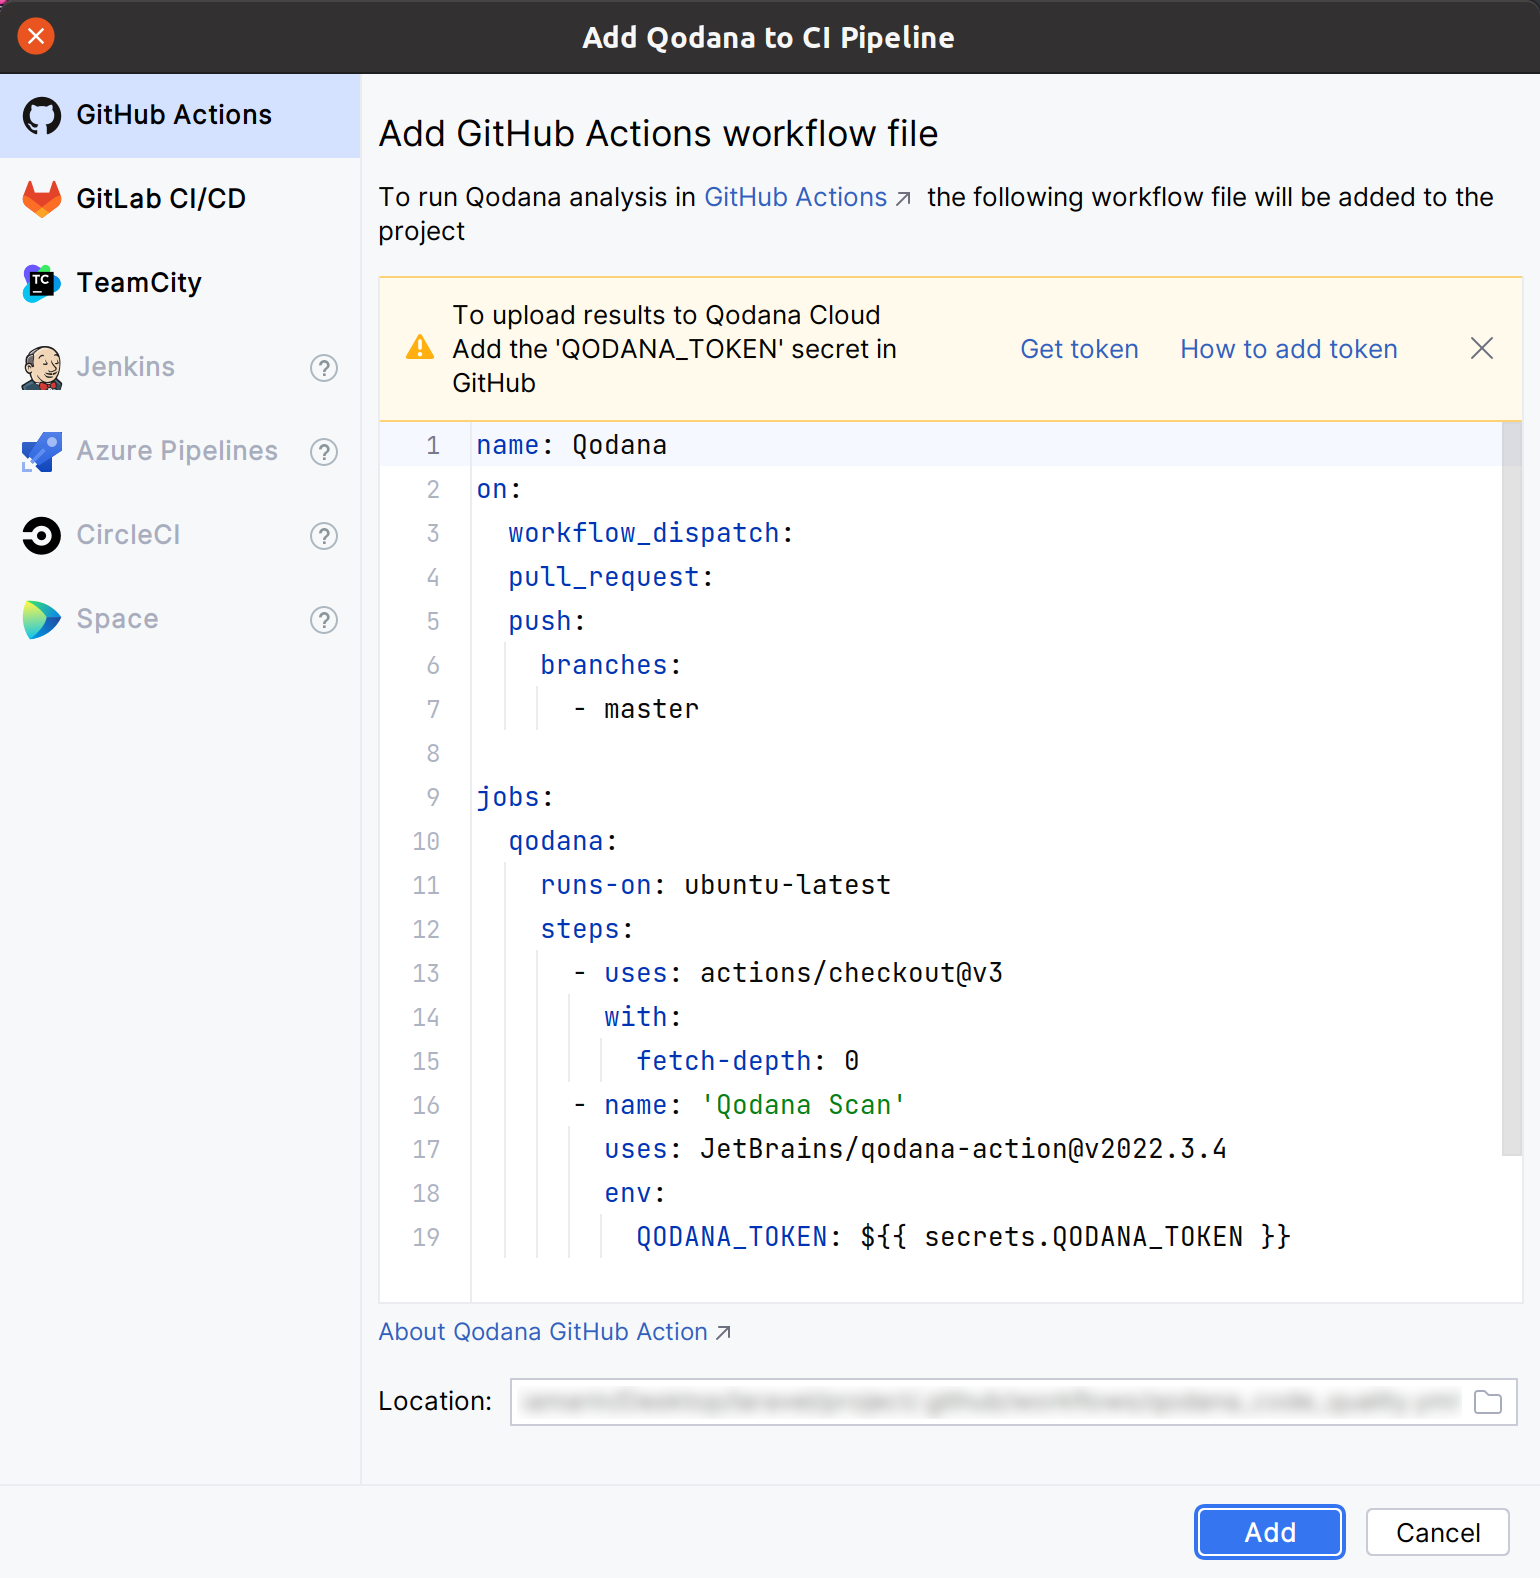Click How to add token link

[1288, 349]
